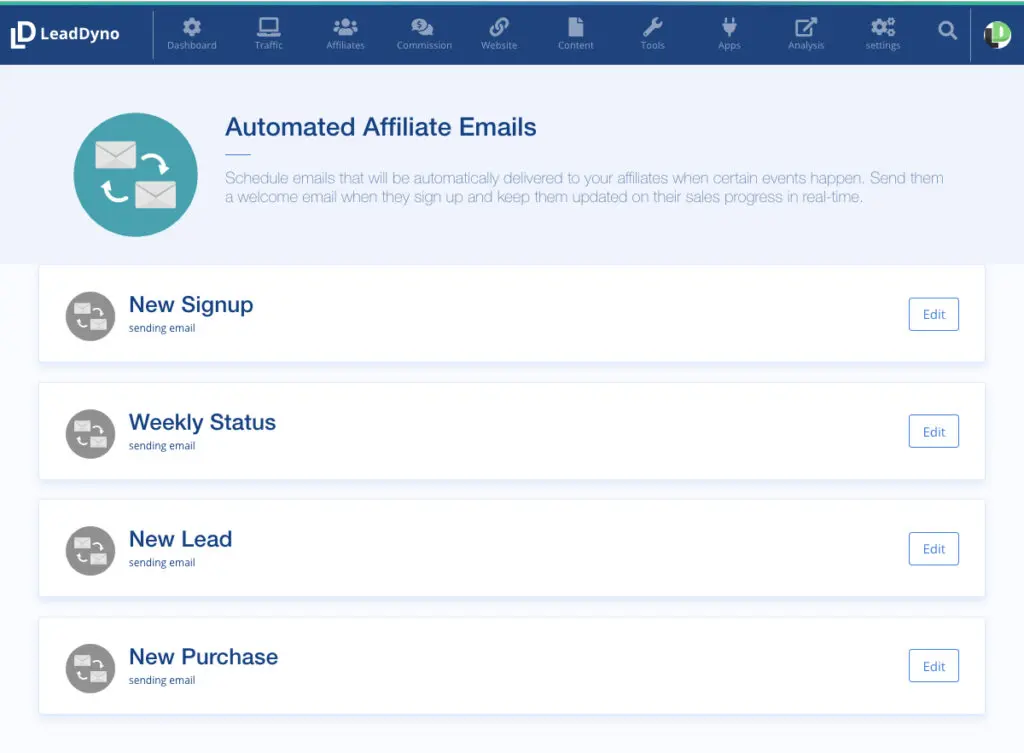Edit the New Purchase email
The image size is (1024, 753).
[933, 666]
